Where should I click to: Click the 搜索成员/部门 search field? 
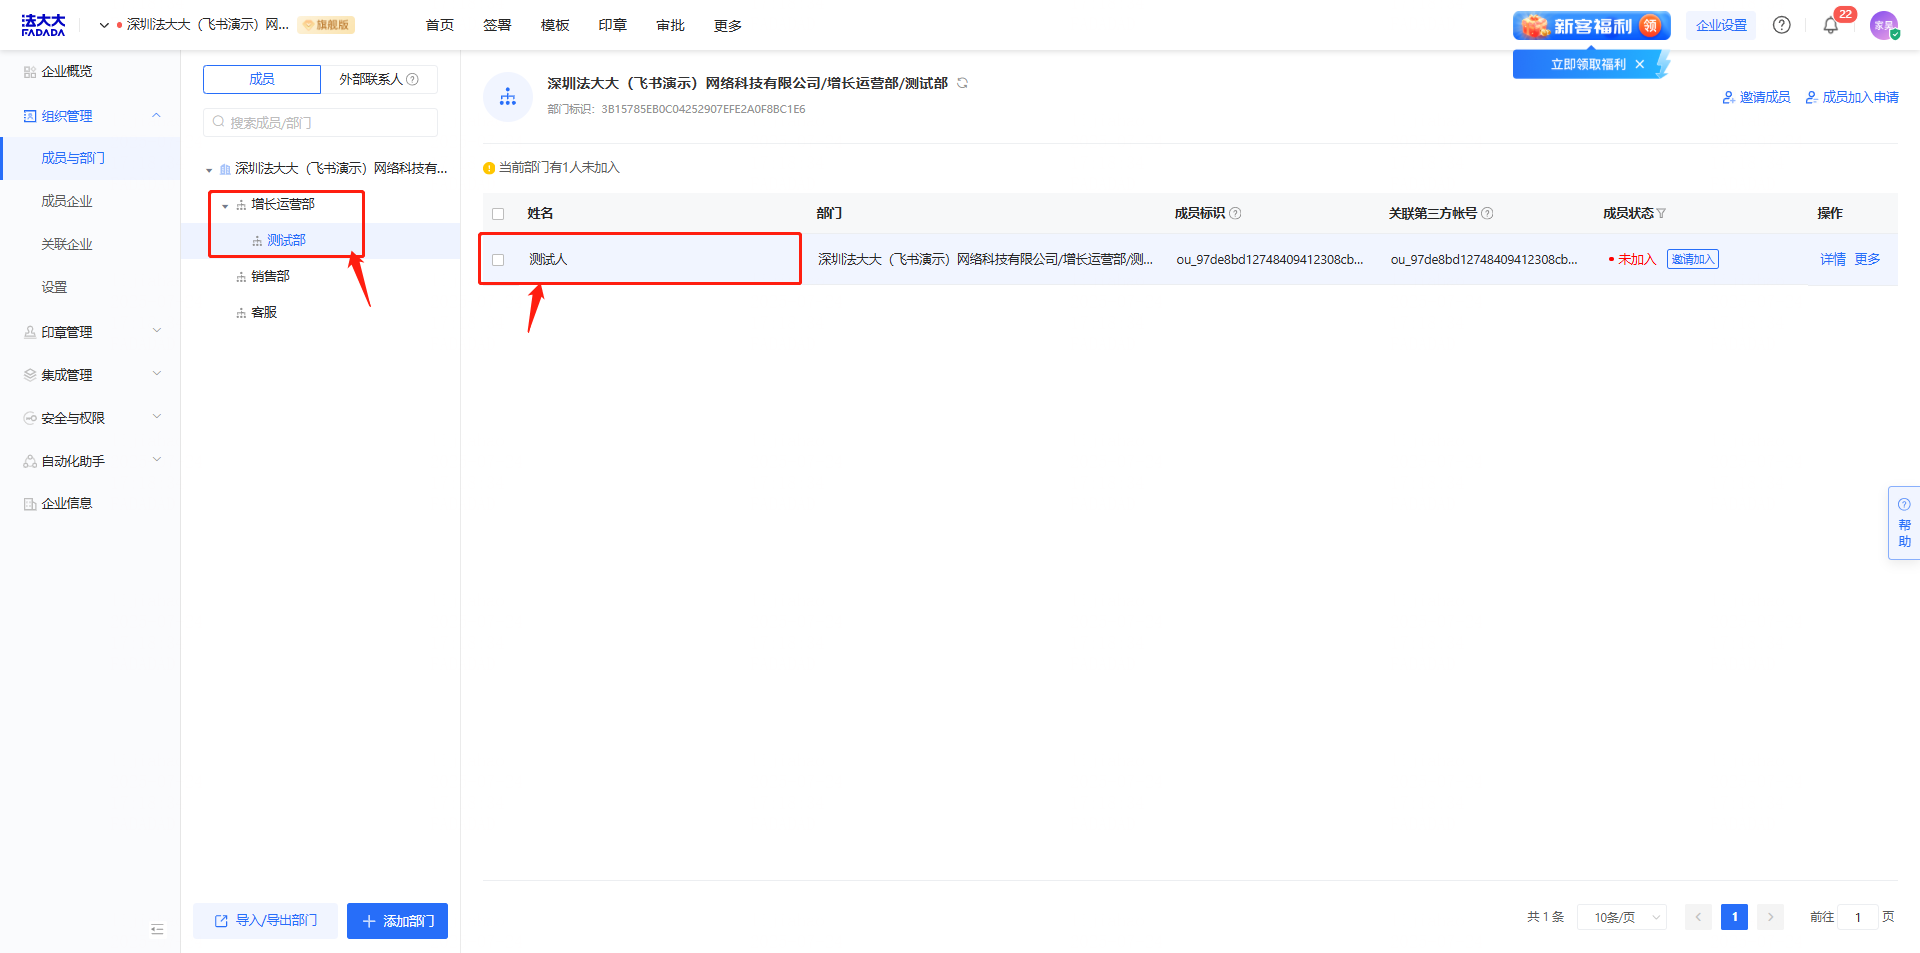[320, 123]
